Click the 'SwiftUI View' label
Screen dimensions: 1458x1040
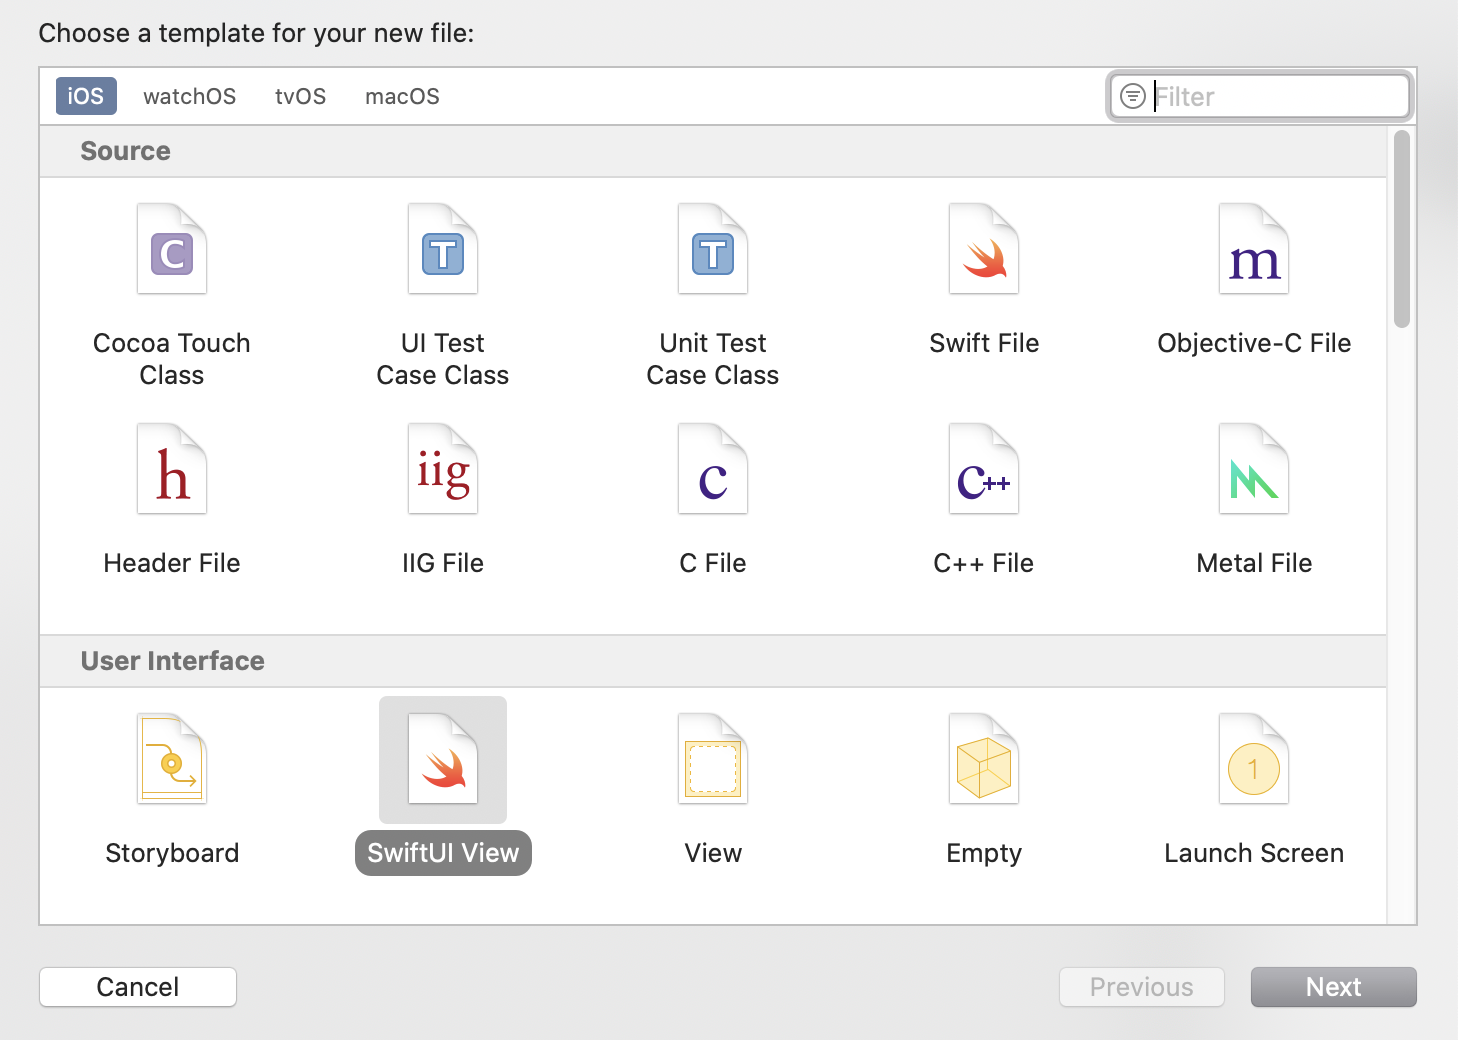pos(443,853)
